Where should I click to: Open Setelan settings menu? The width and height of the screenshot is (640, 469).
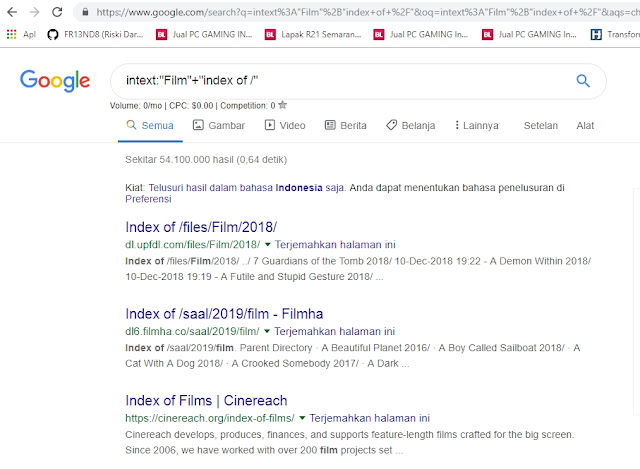coord(540,125)
